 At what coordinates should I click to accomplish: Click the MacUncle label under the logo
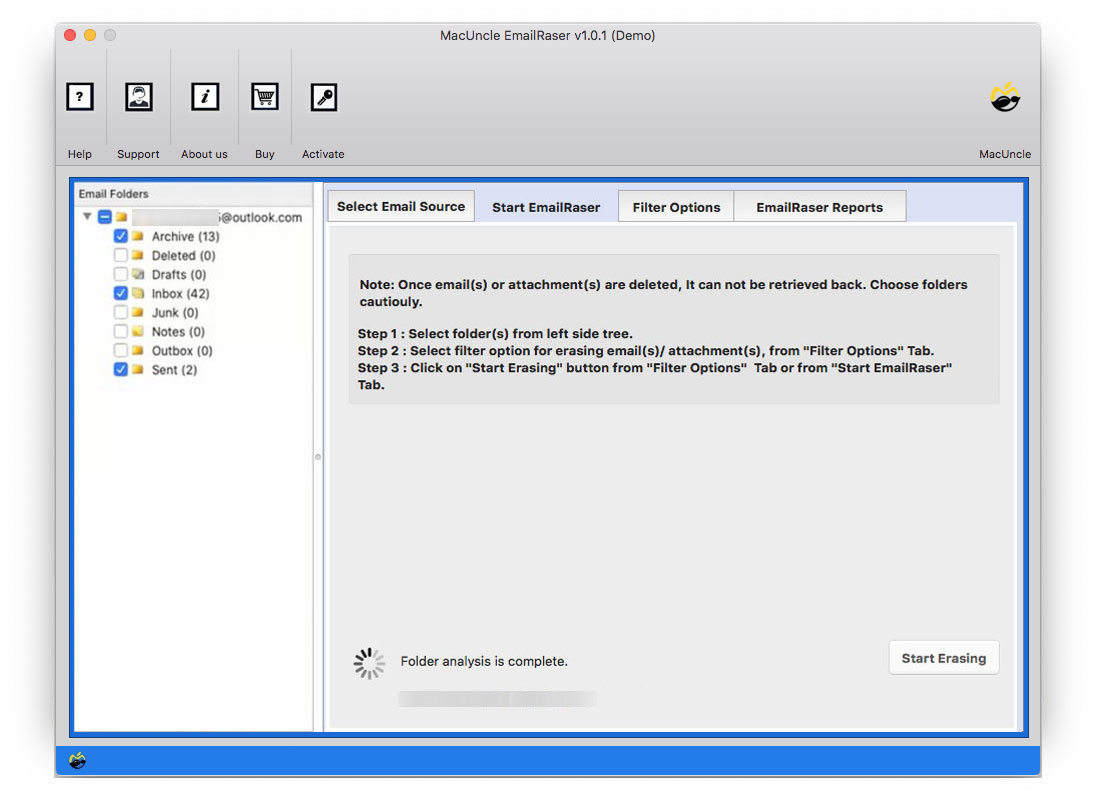[x=1004, y=154]
